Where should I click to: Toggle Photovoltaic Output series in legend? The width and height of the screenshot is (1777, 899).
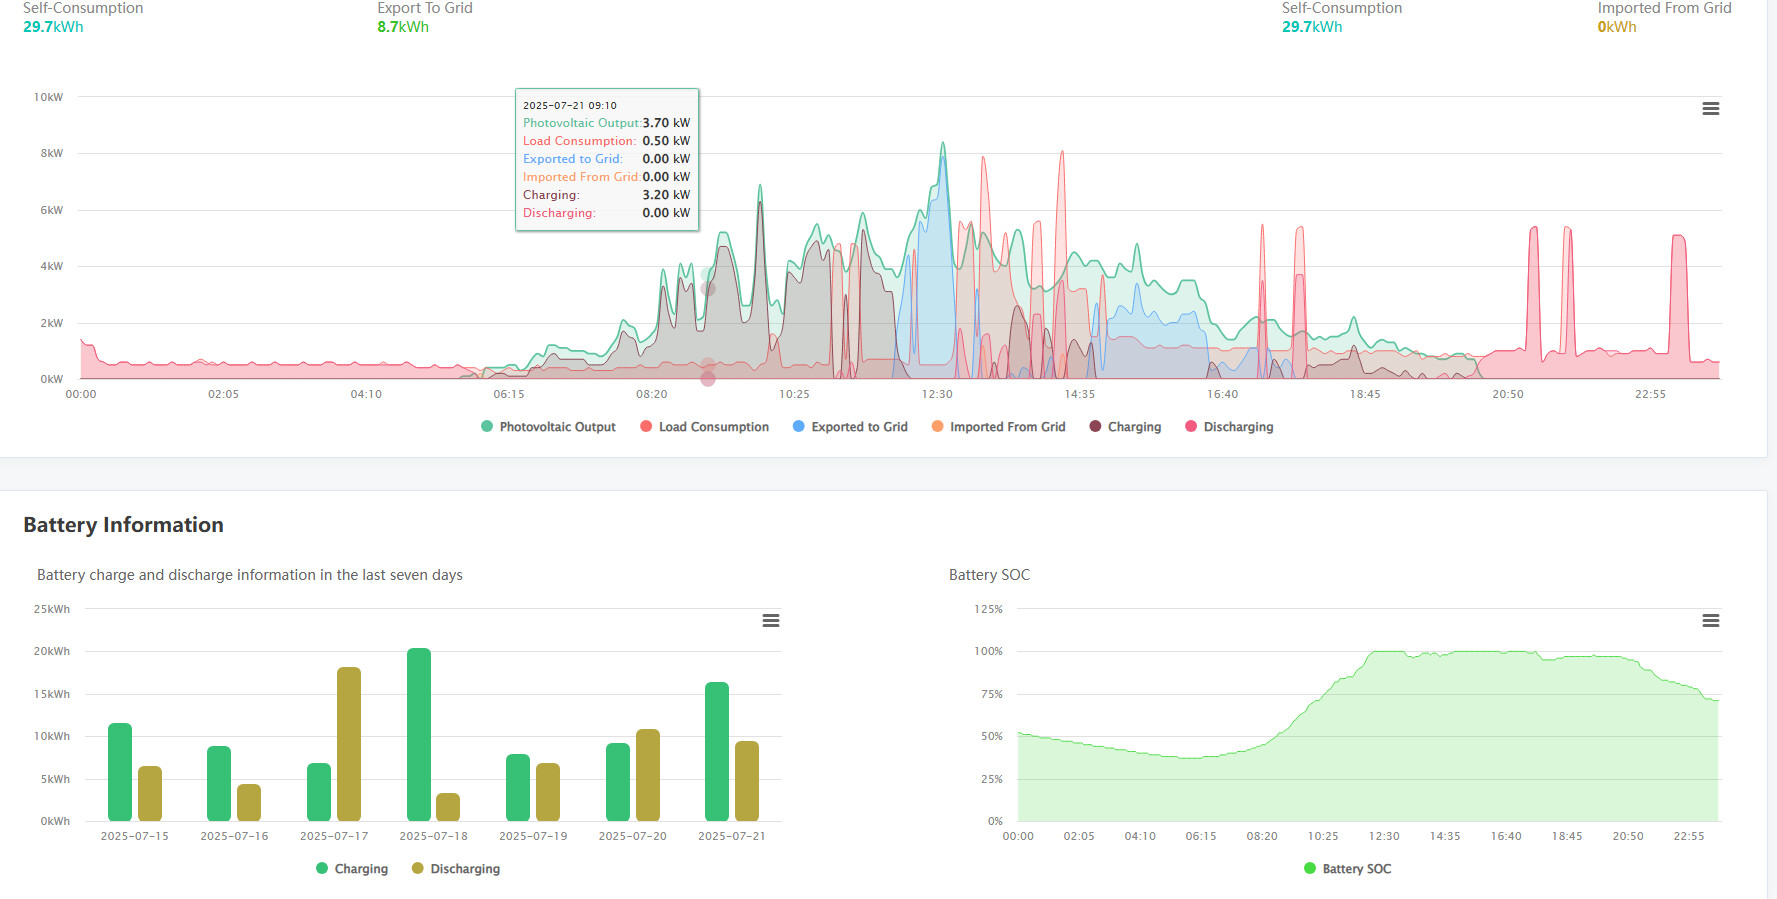pyautogui.click(x=557, y=427)
